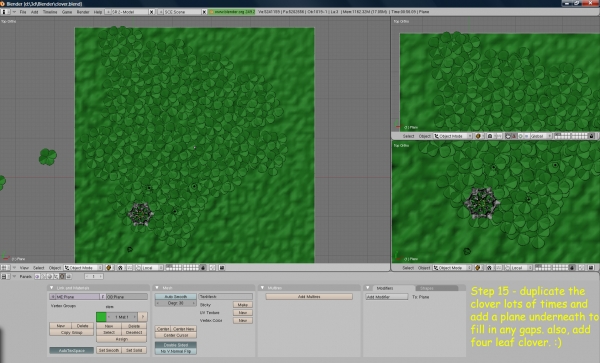600x363 pixels.
Task: Toggle the F fake user button
Action: pyautogui.click(x=103, y=296)
